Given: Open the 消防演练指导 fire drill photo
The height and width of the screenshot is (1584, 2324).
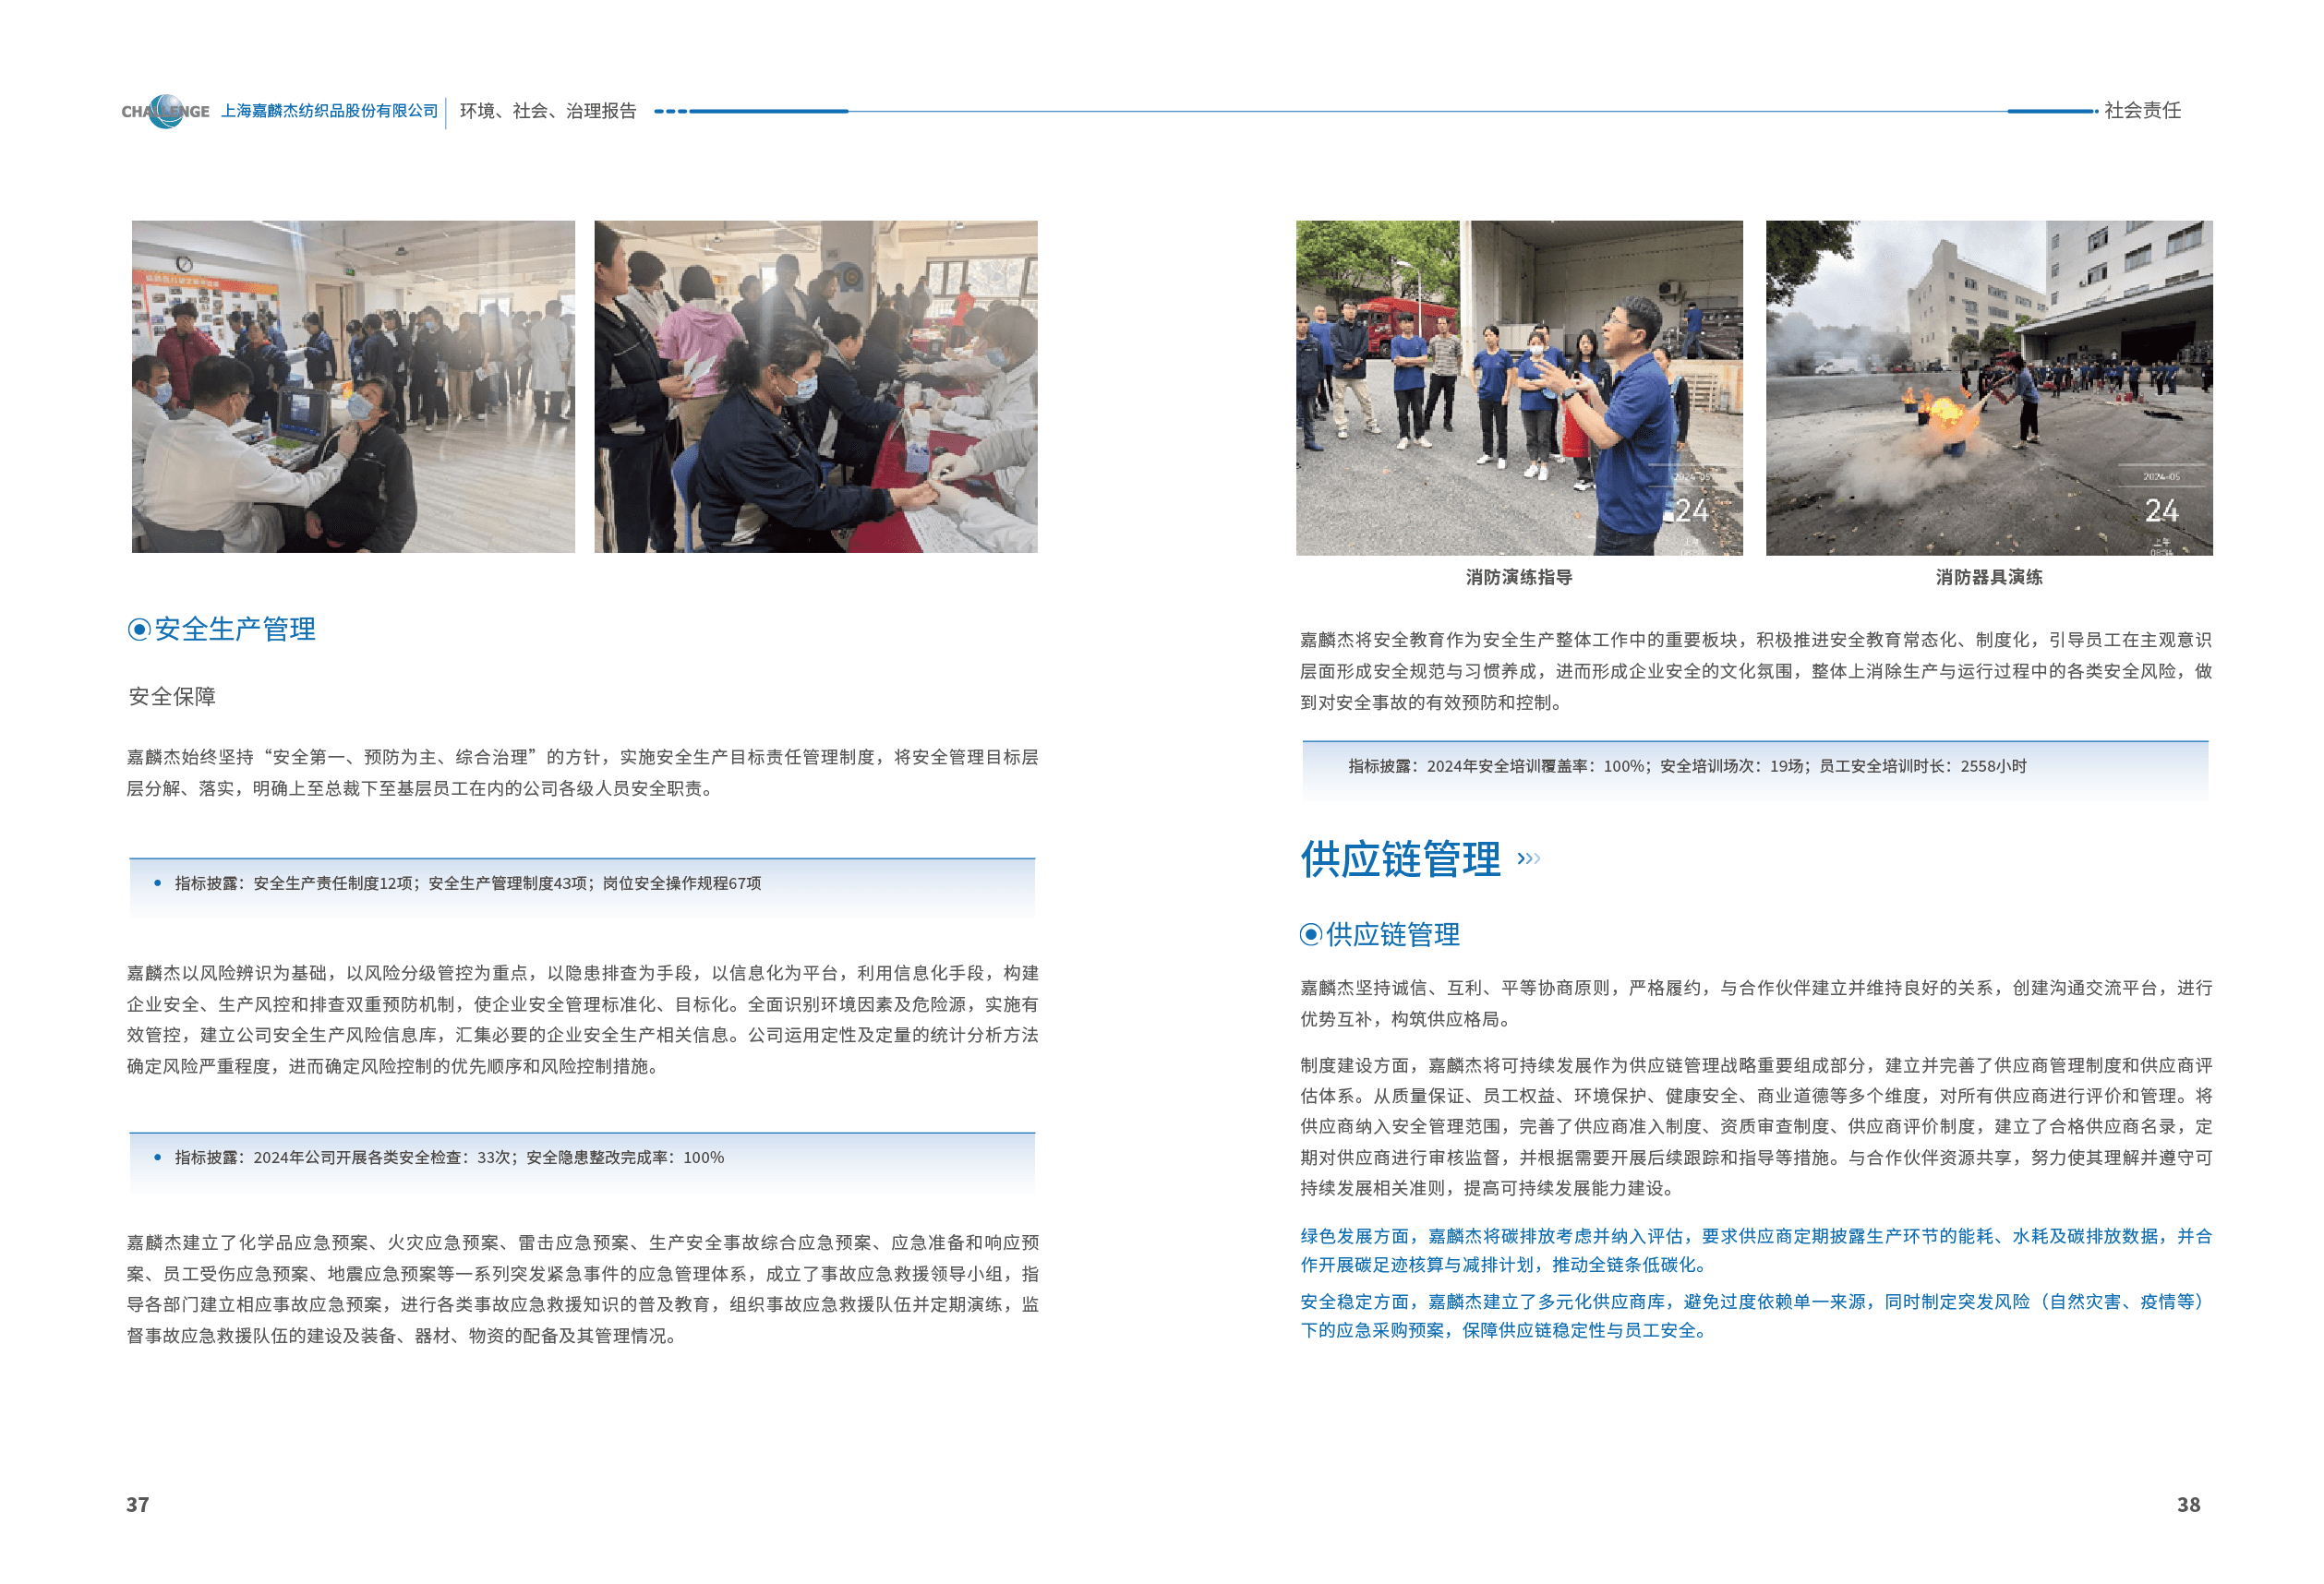Looking at the screenshot, I should coord(1519,387).
